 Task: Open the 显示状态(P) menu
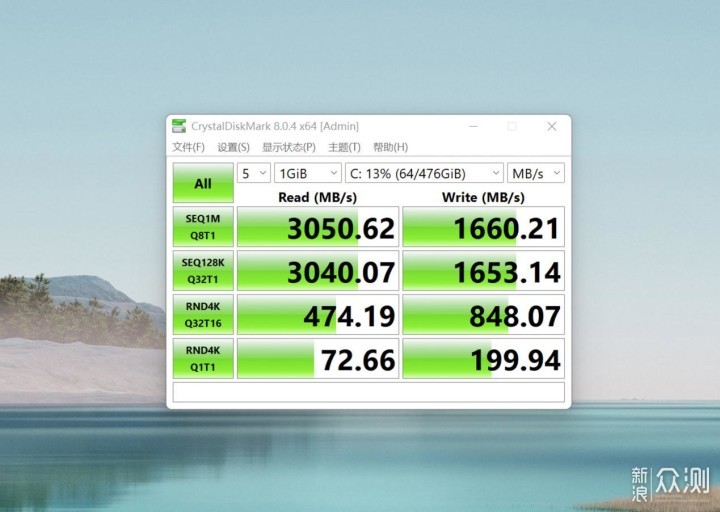(x=289, y=147)
